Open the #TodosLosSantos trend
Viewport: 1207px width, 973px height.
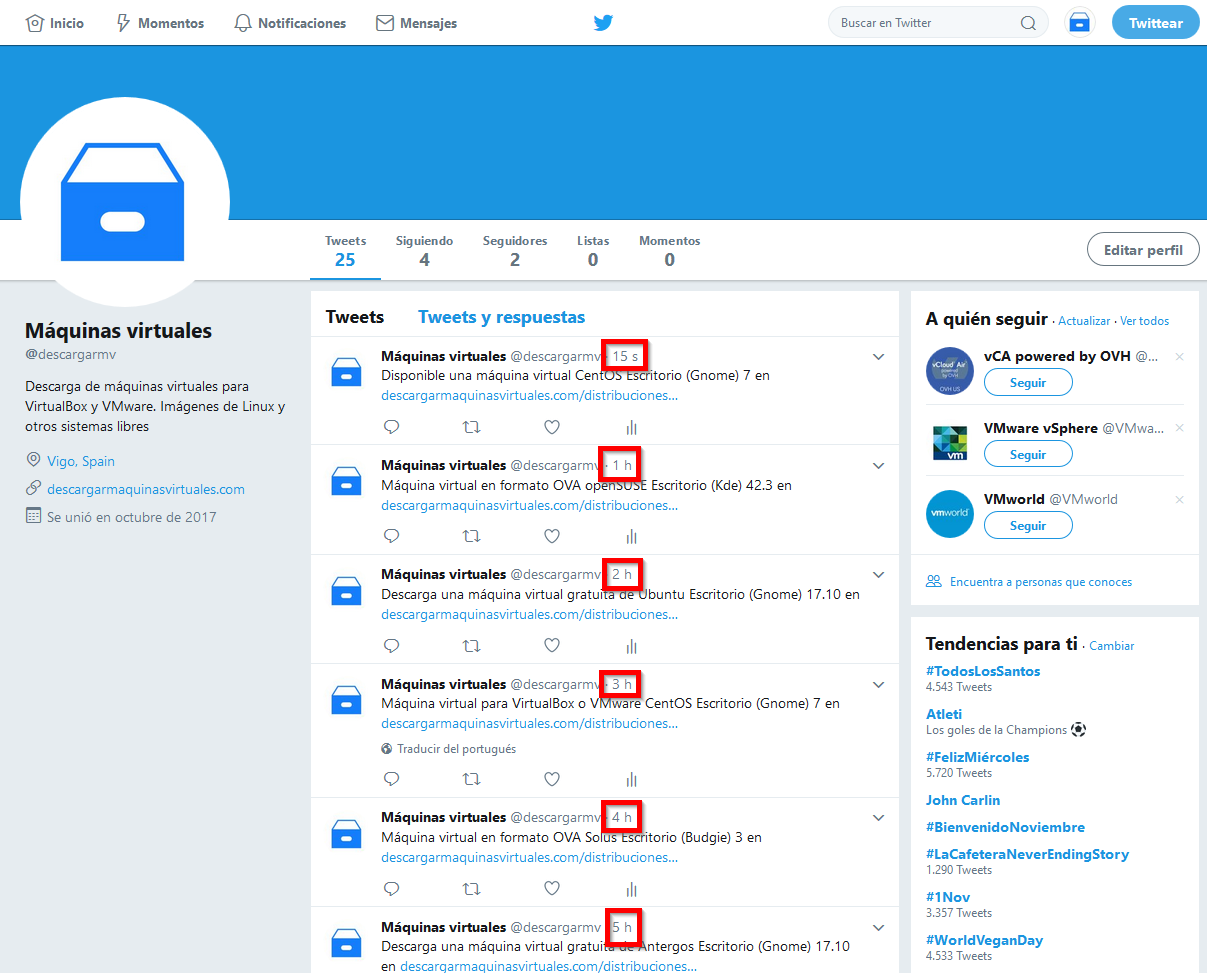click(983, 671)
